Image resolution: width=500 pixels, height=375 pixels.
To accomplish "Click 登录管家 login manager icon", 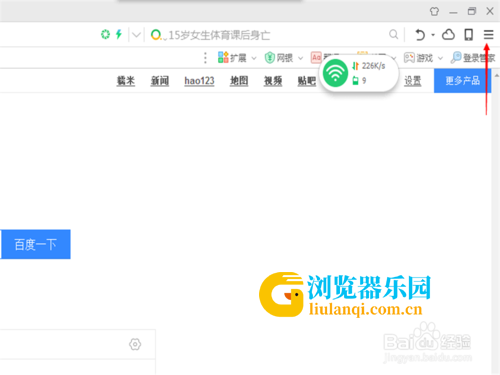I will (x=456, y=58).
